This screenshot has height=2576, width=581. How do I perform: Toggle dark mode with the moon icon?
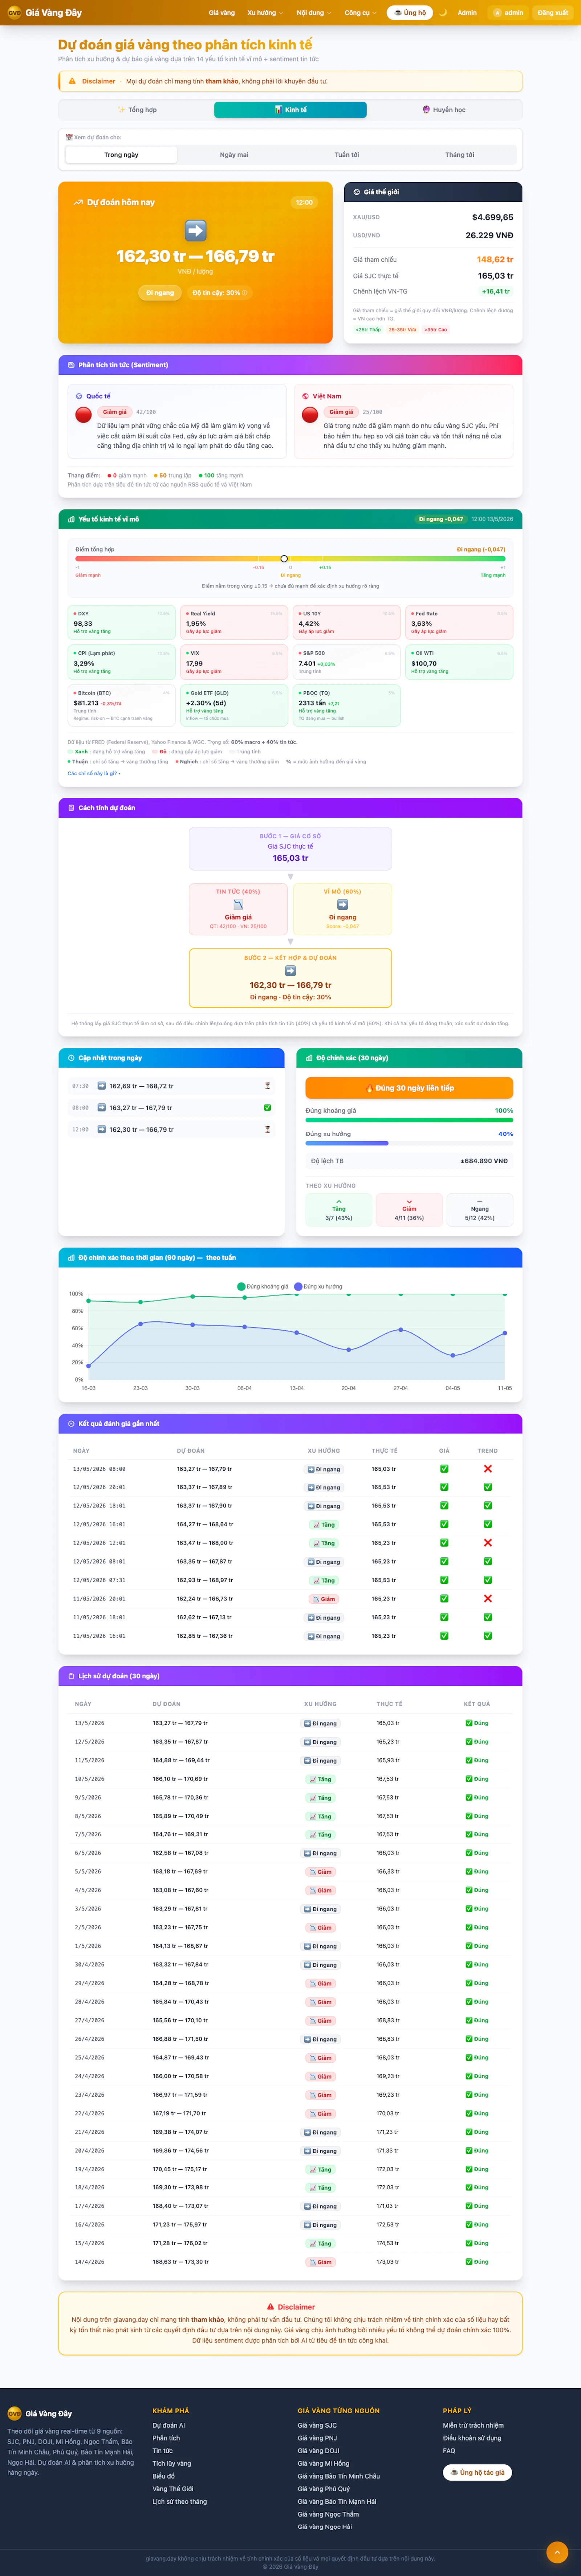(443, 13)
